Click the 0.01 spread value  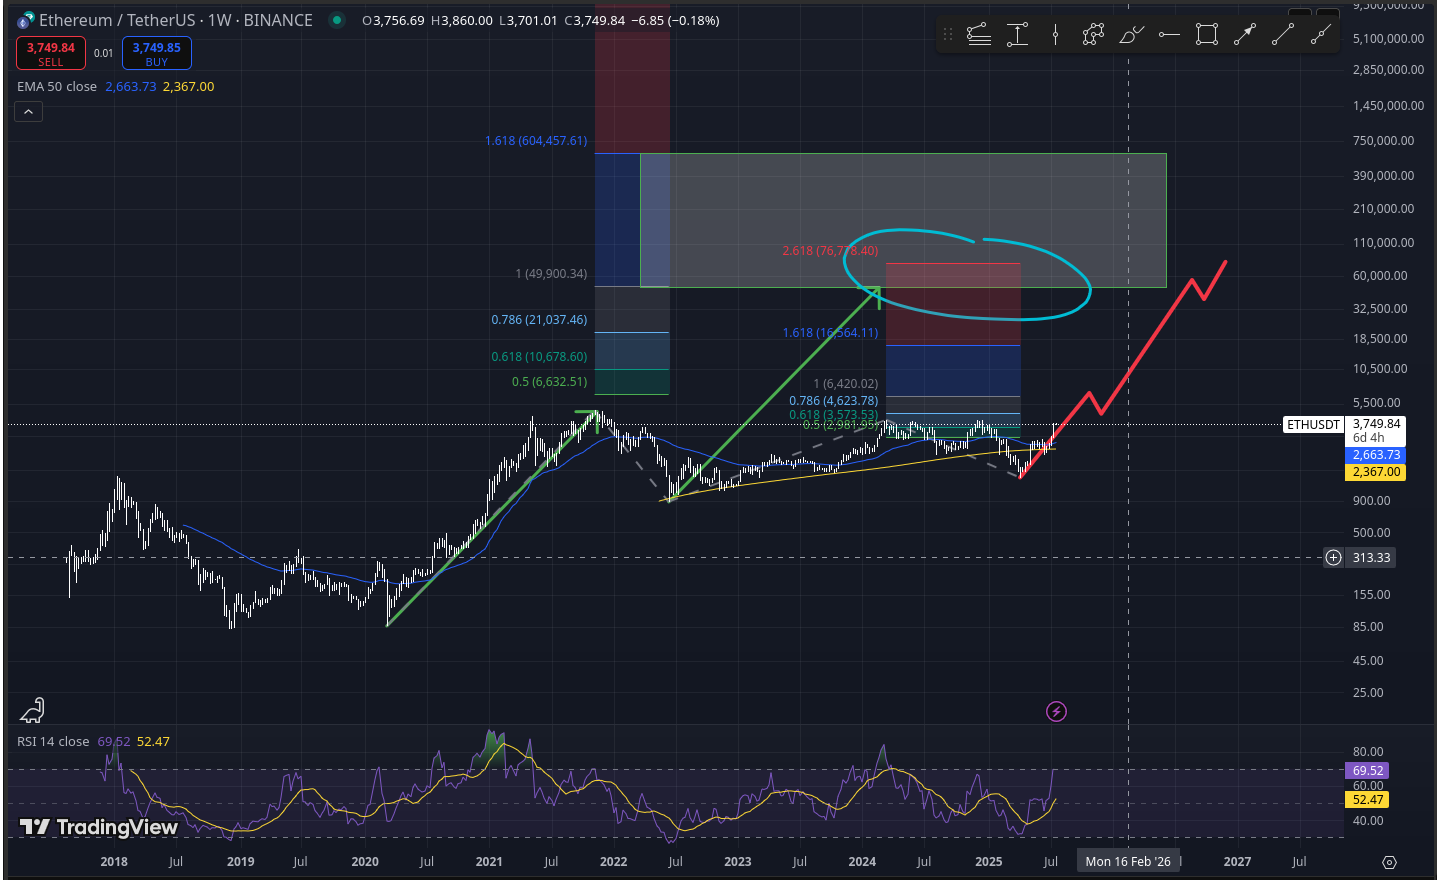[104, 53]
